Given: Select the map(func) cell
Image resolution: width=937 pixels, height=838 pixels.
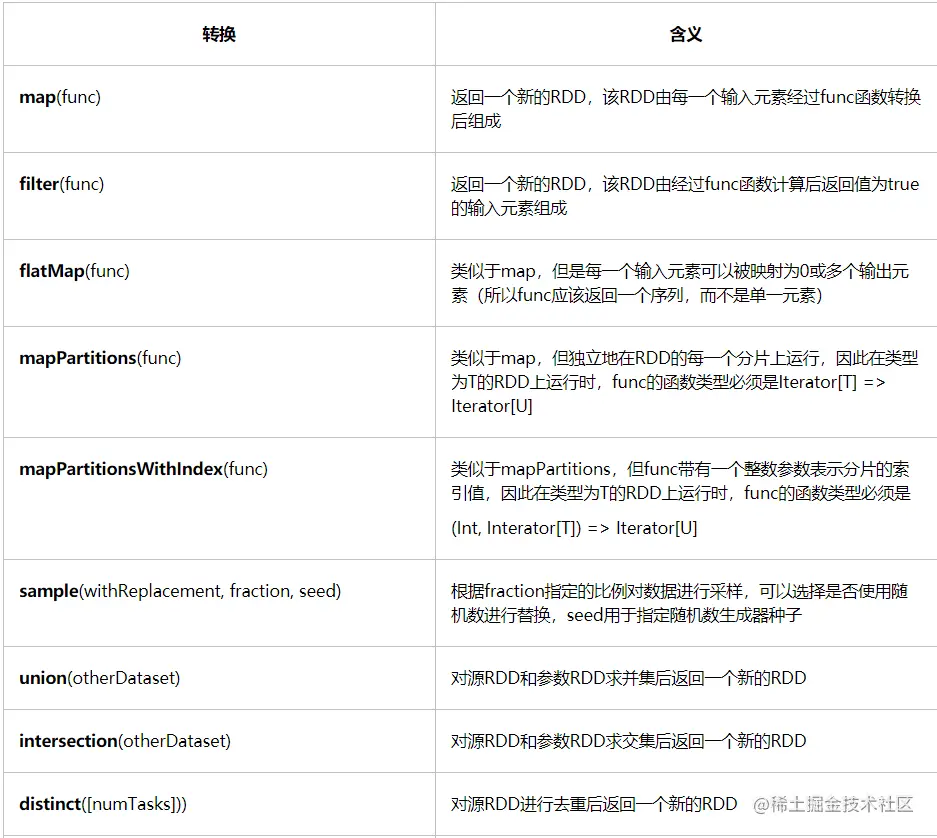Looking at the screenshot, I should (219, 109).
